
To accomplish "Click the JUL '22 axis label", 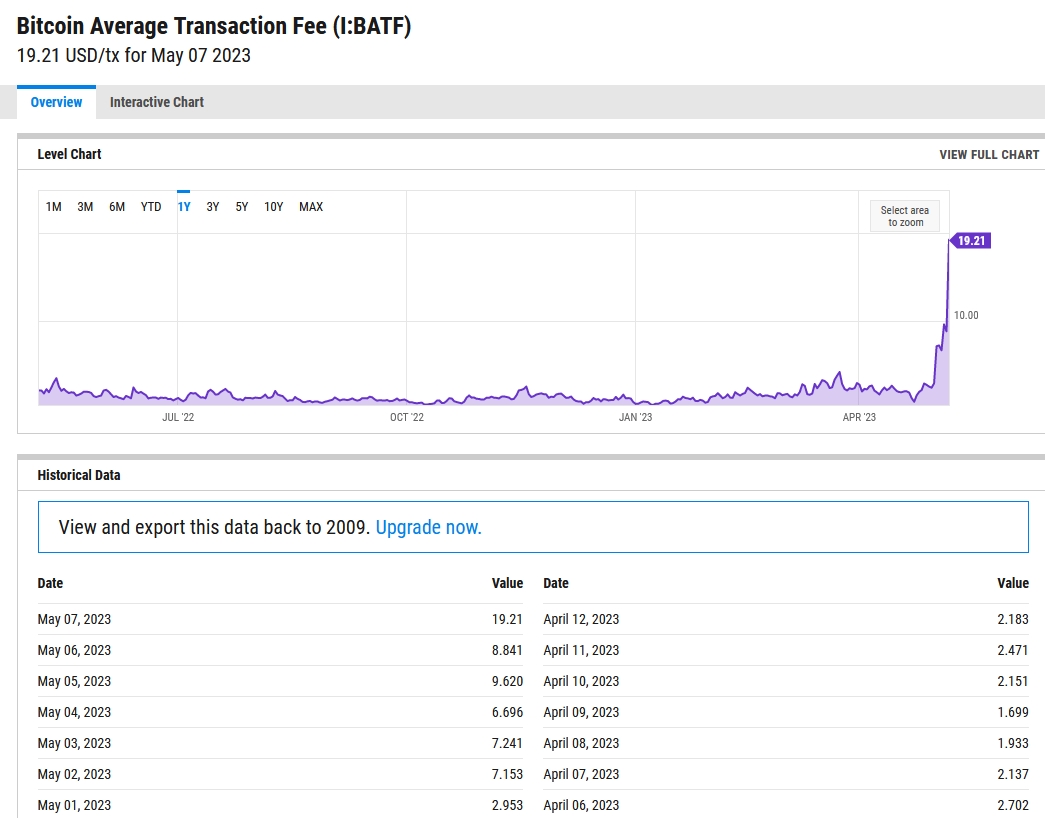I will coord(178,417).
